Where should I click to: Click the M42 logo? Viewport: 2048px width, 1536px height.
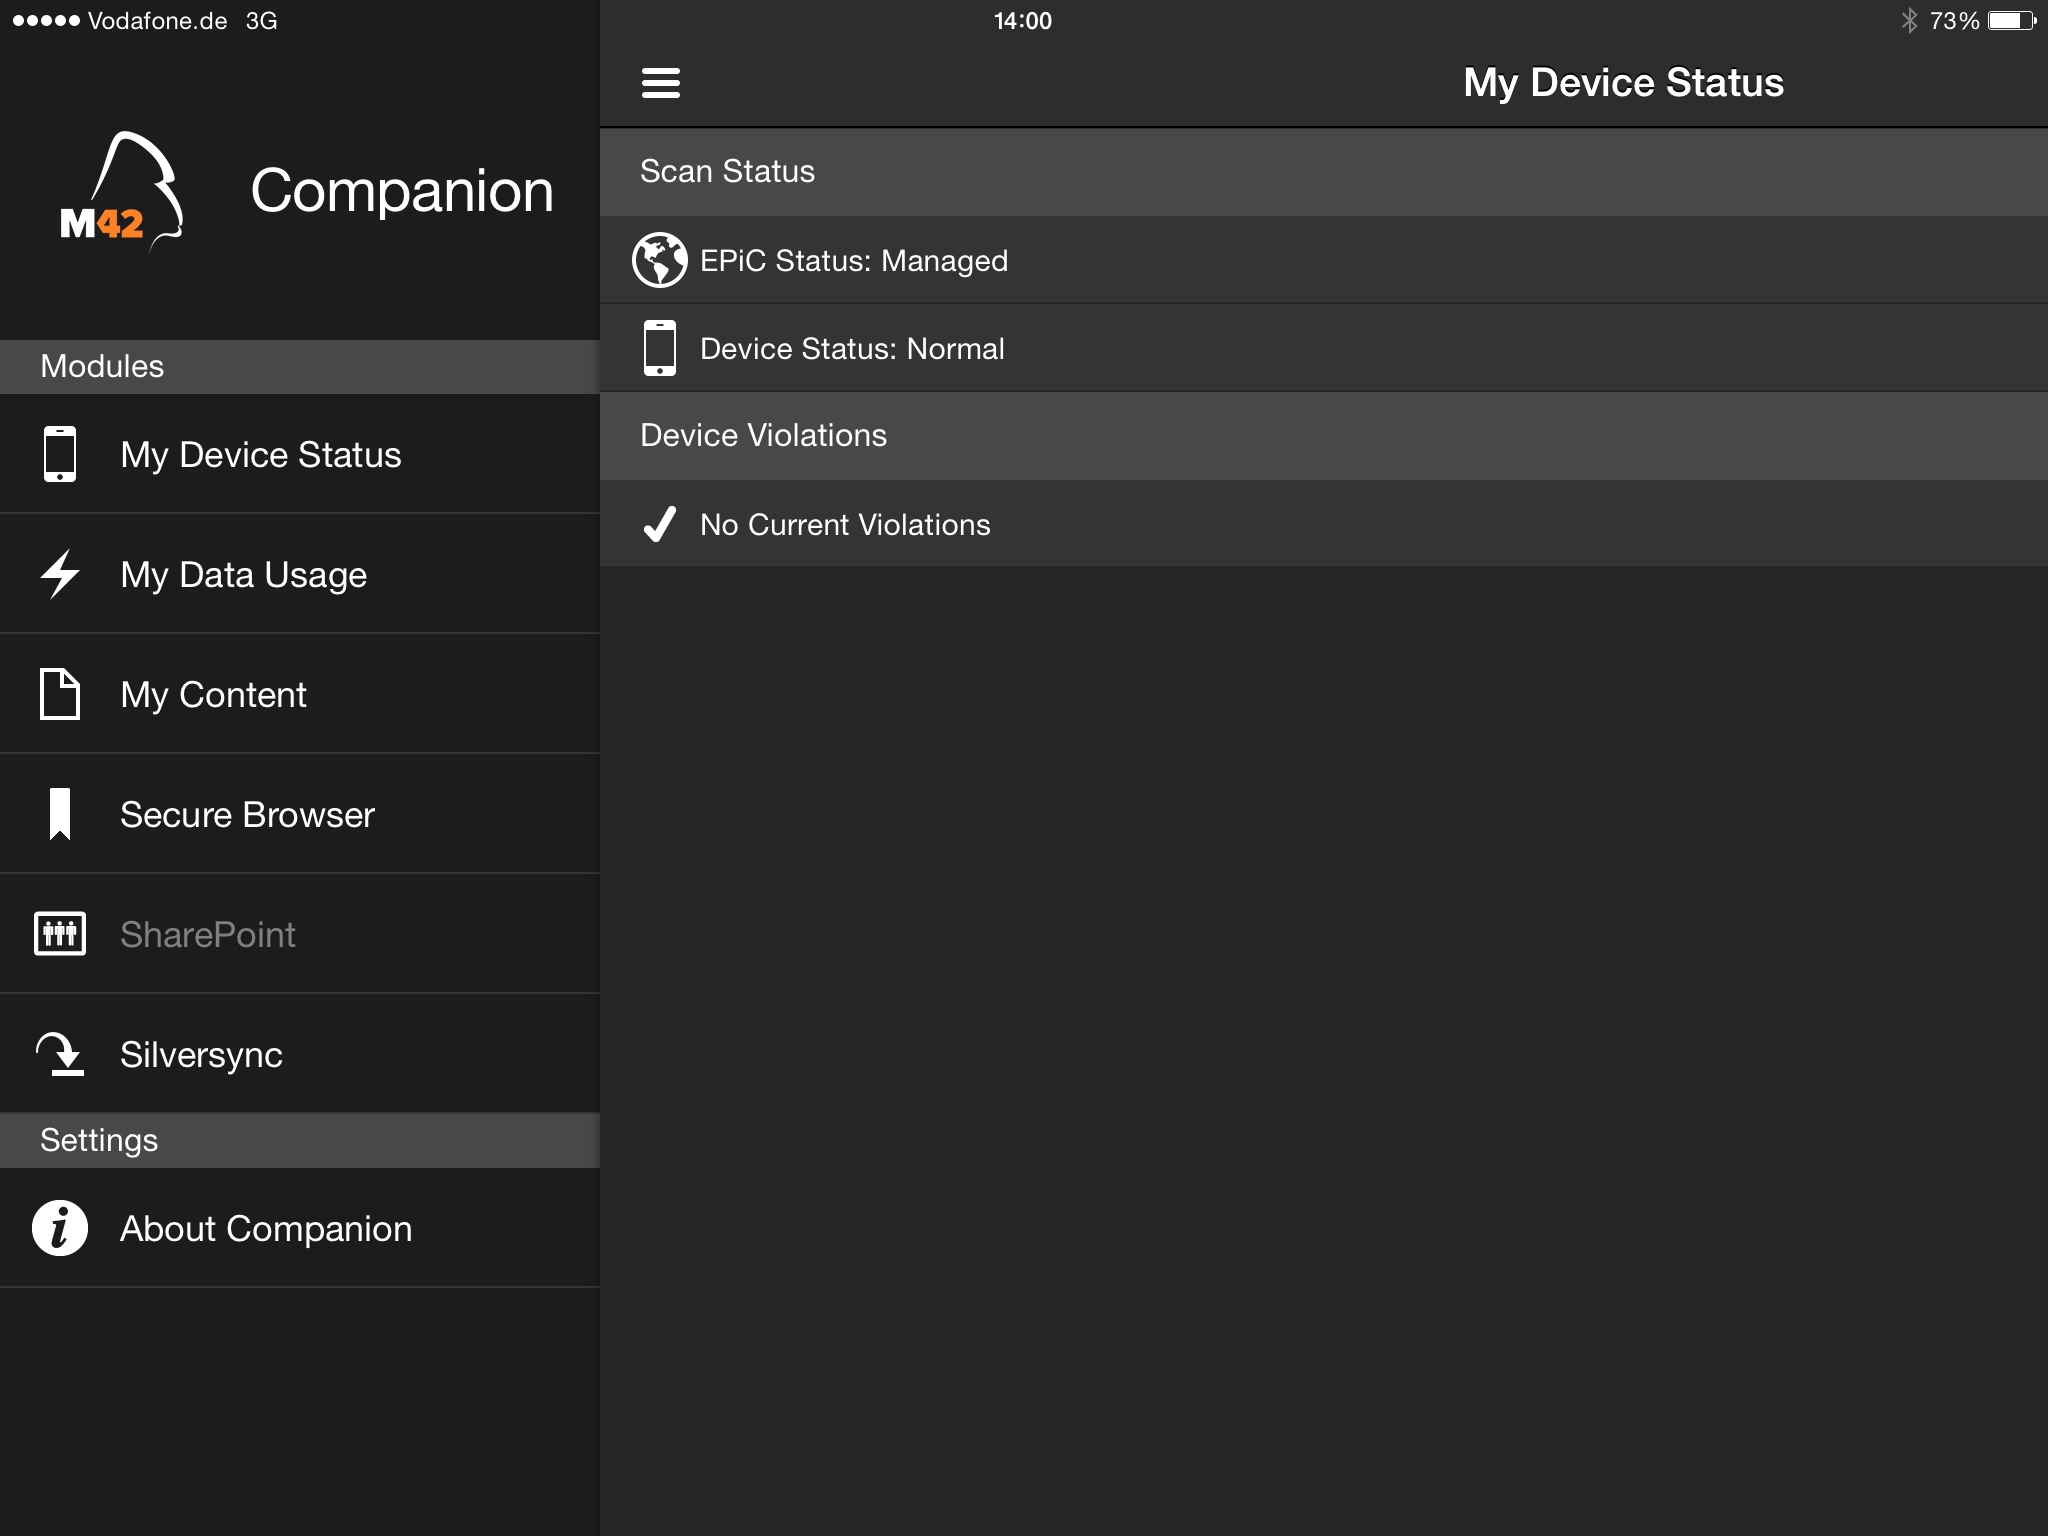[122, 190]
